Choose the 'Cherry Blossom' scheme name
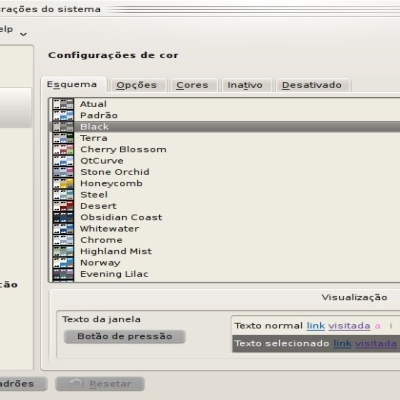Image resolution: width=400 pixels, height=400 pixels. (x=123, y=149)
